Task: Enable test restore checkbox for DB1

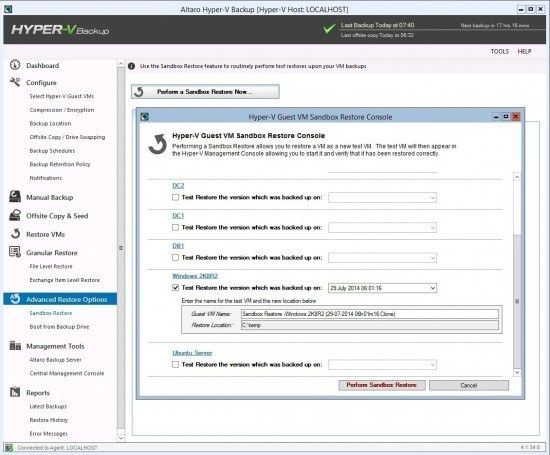Action: (x=175, y=257)
